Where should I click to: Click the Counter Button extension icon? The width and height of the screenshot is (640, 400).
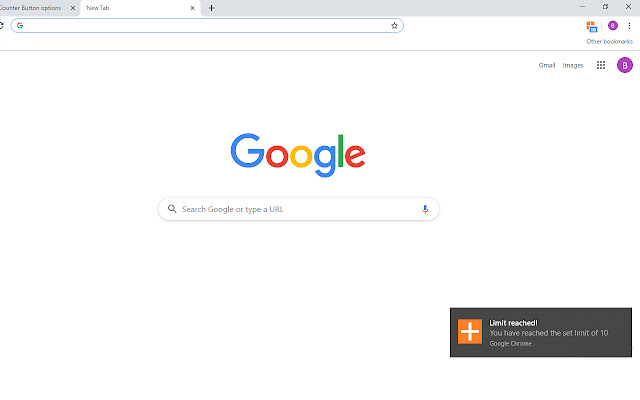tap(591, 27)
